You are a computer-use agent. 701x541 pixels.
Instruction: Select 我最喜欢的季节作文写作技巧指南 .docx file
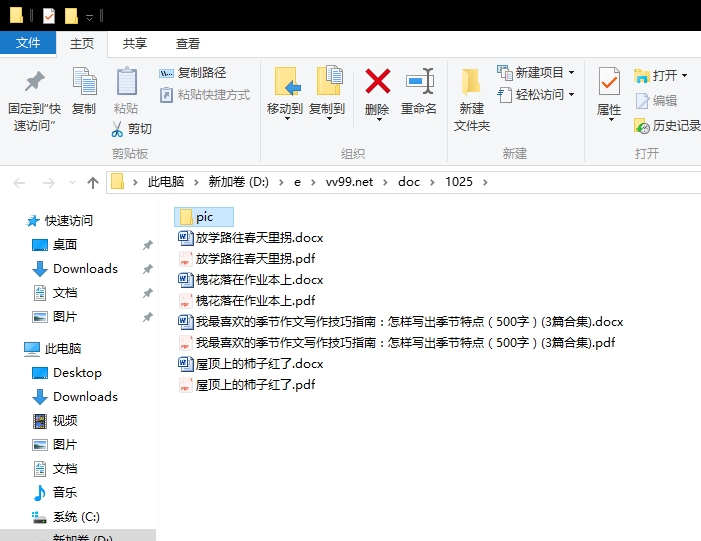pos(401,322)
